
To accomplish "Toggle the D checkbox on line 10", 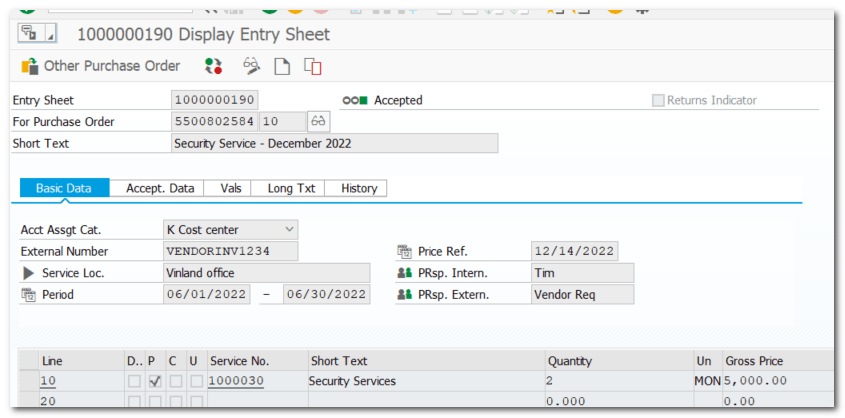I will 133,381.
